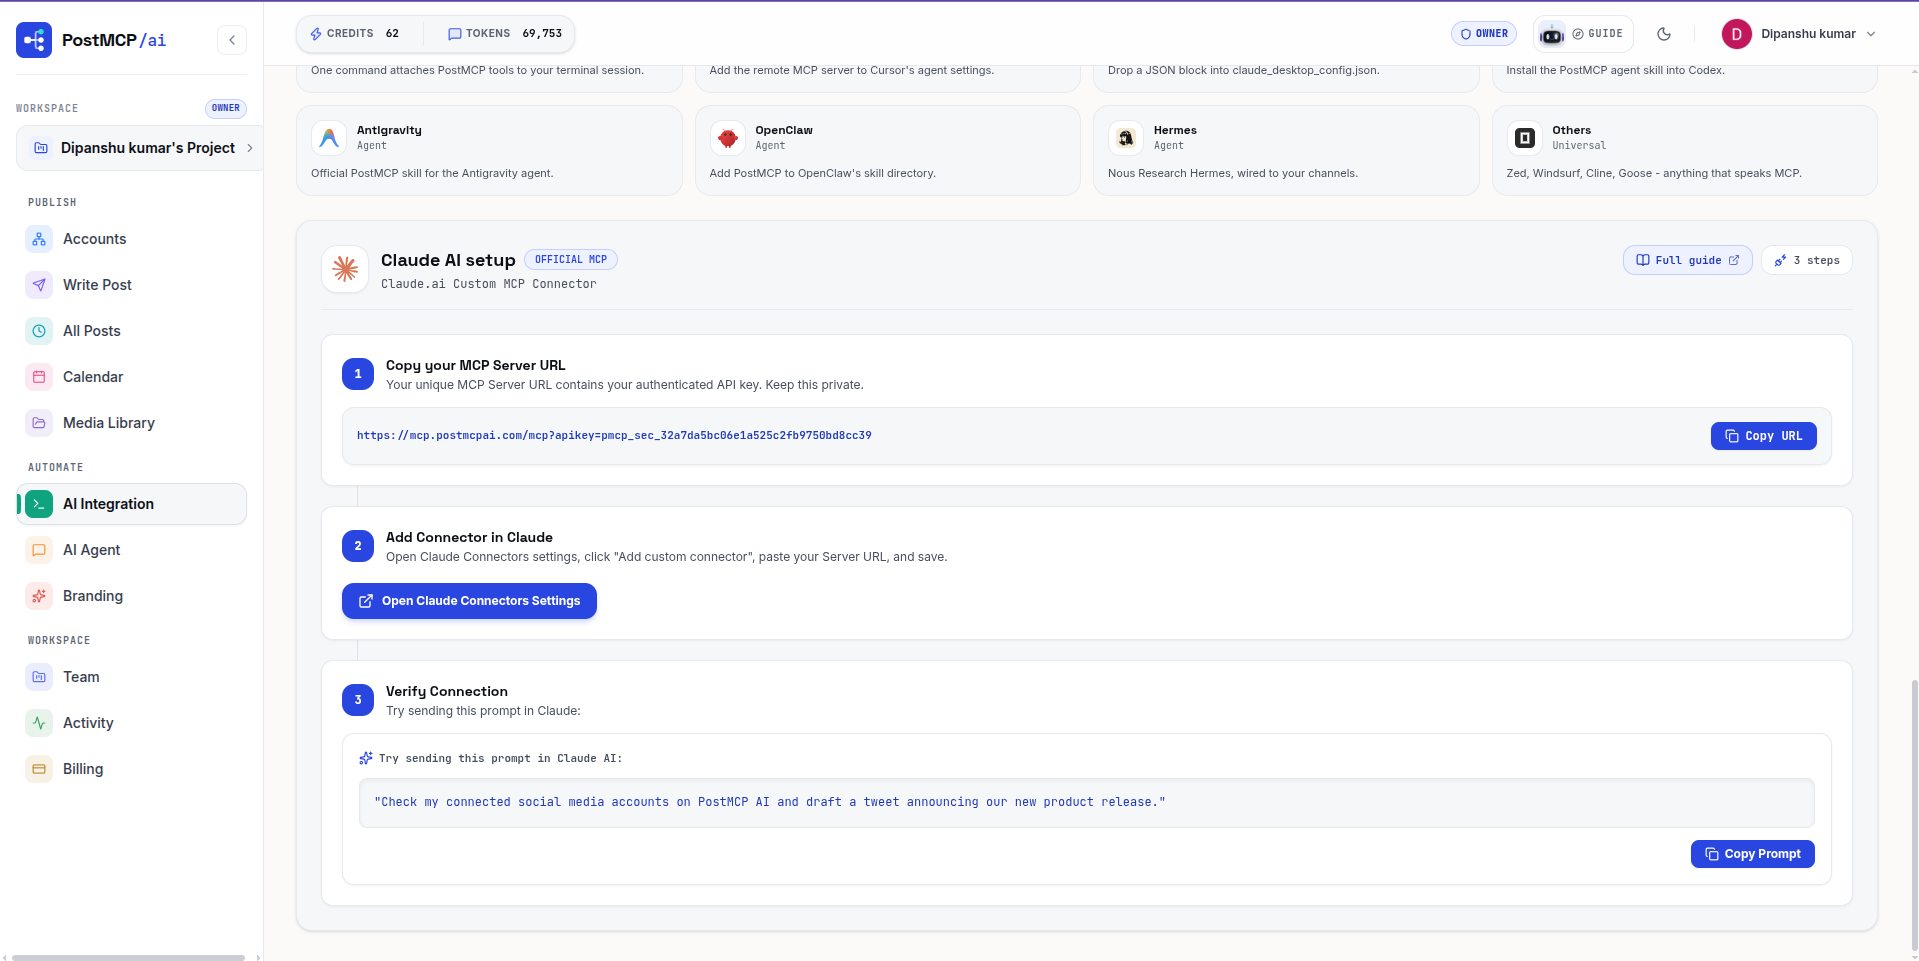1919x961 pixels.
Task: Toggle dark mode moon icon
Action: click(1664, 34)
